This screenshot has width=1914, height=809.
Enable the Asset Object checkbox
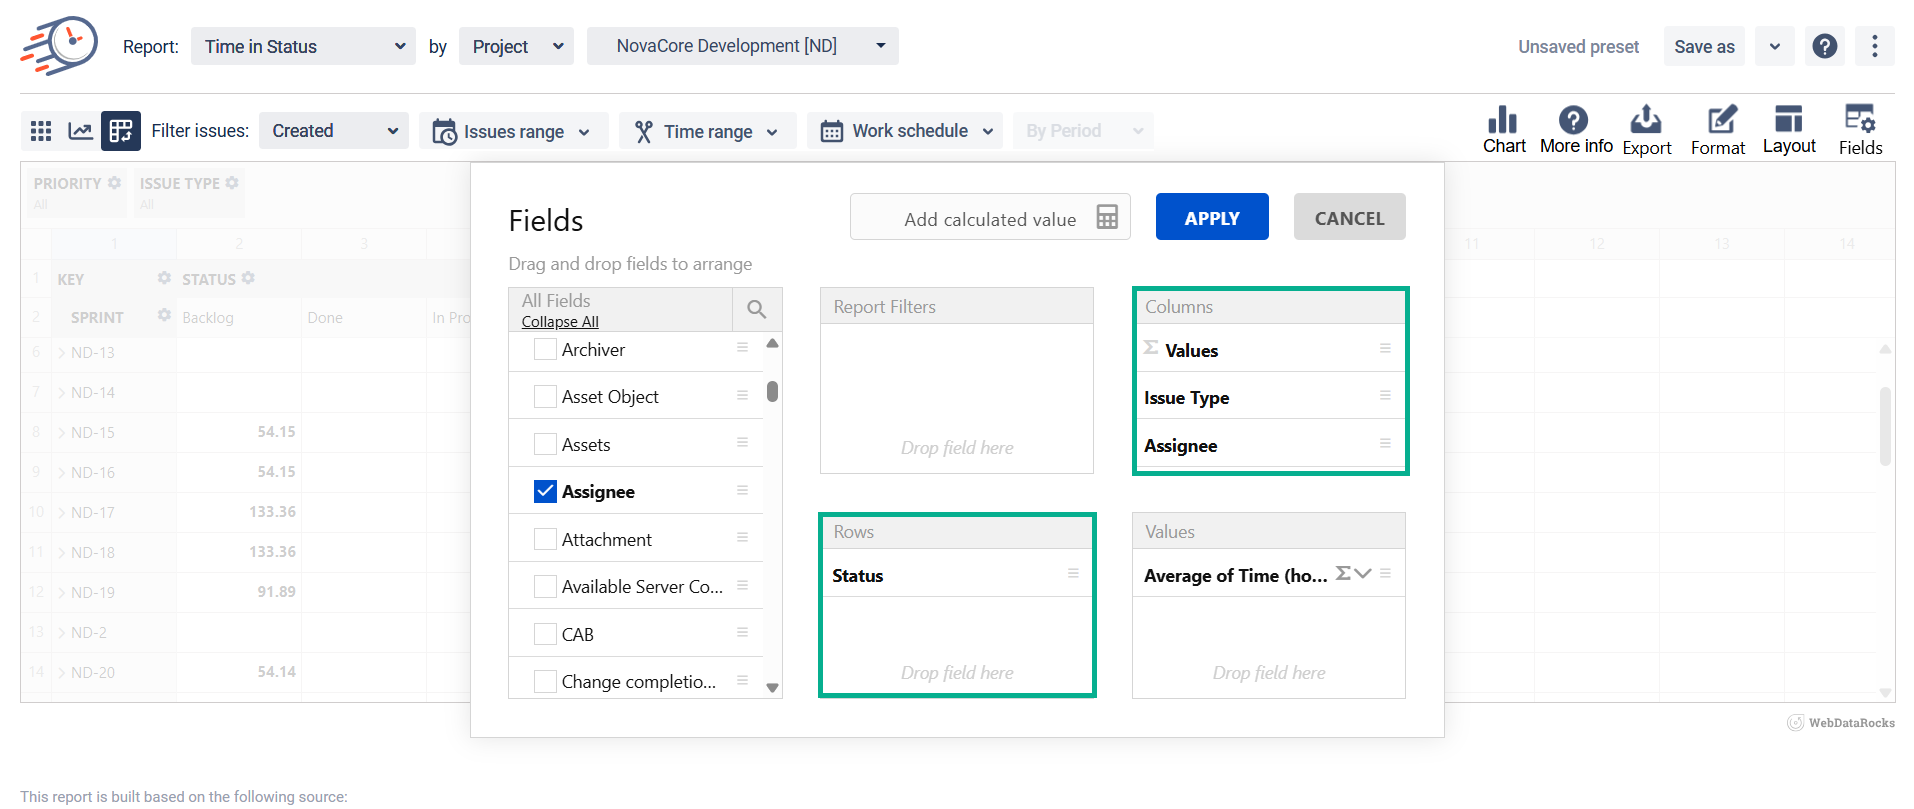pos(545,397)
